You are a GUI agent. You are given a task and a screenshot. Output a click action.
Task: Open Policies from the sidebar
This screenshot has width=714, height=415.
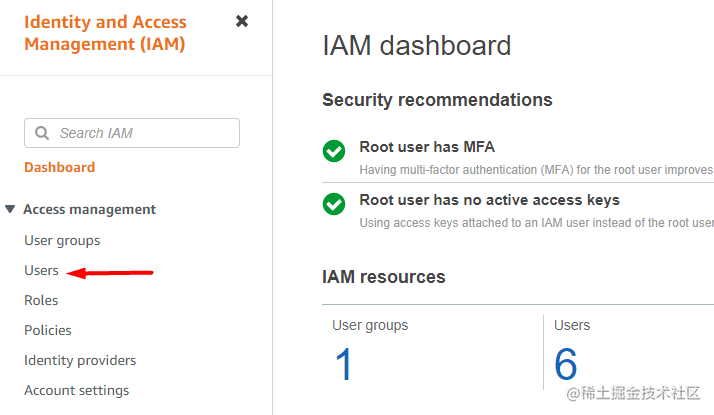click(x=48, y=330)
